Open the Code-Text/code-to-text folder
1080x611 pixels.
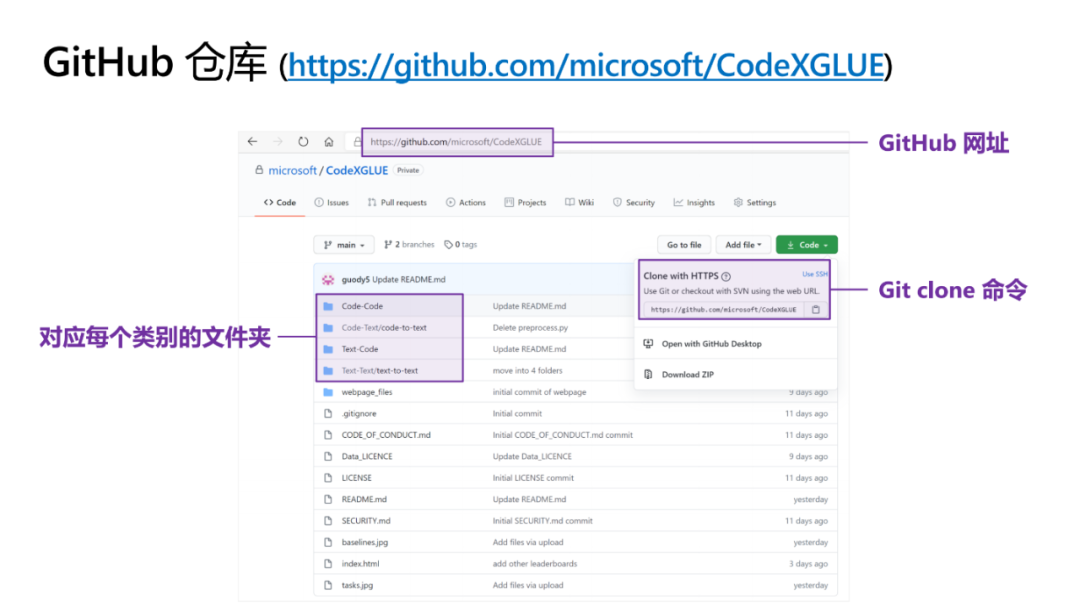pyautogui.click(x=384, y=328)
